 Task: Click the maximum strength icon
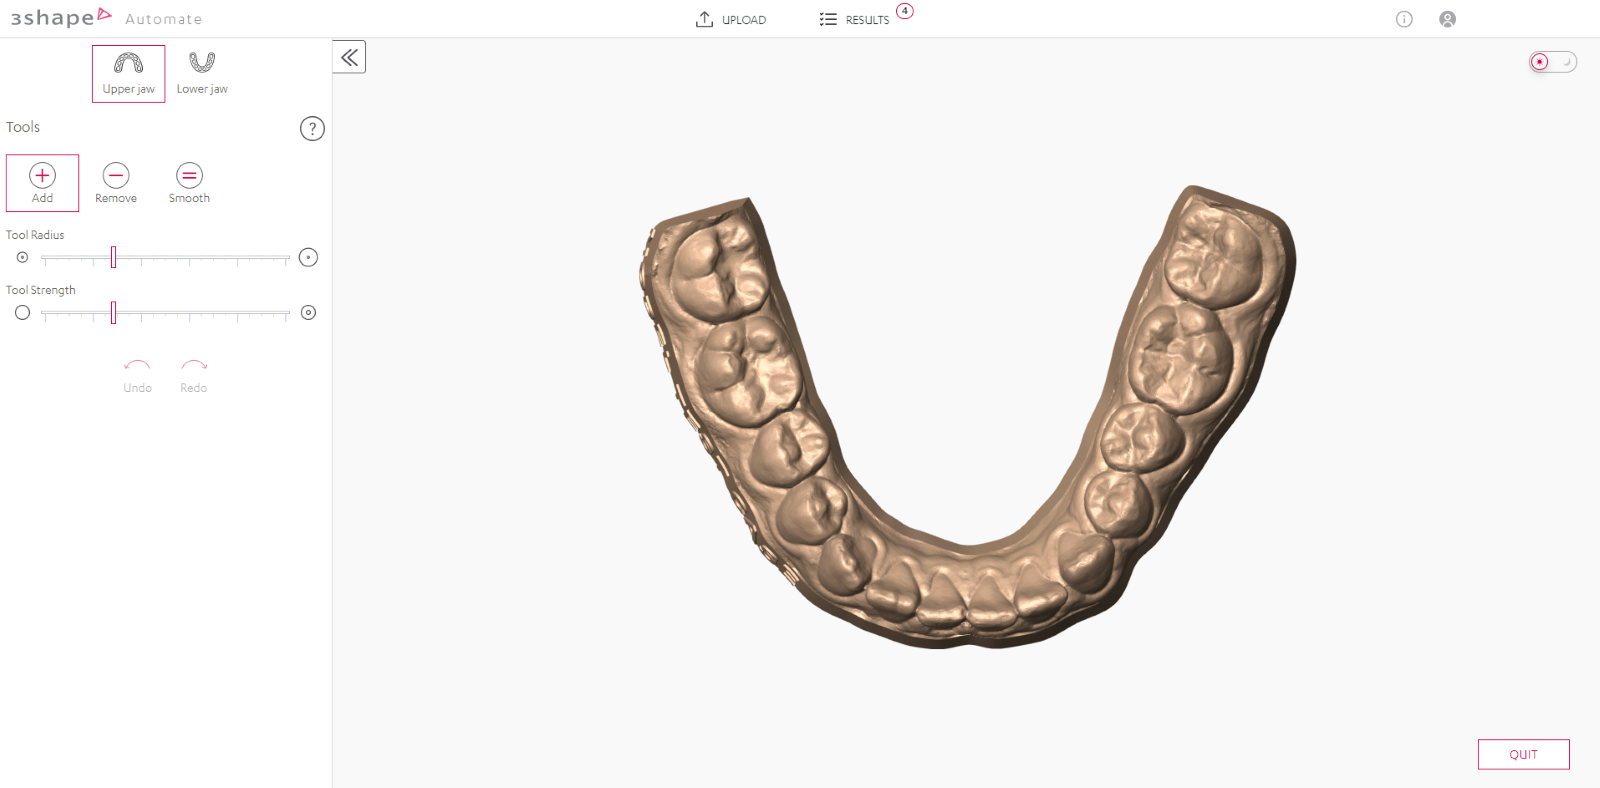pos(308,313)
